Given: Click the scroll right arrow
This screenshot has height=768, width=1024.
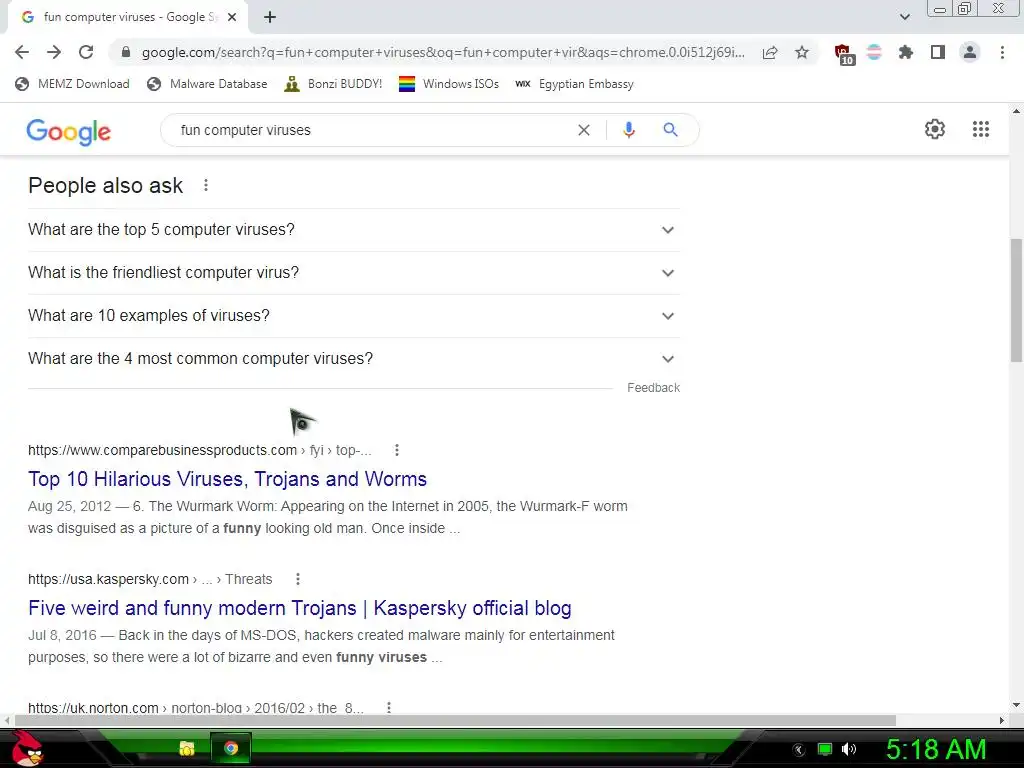Looking at the screenshot, I should (x=1002, y=720).
